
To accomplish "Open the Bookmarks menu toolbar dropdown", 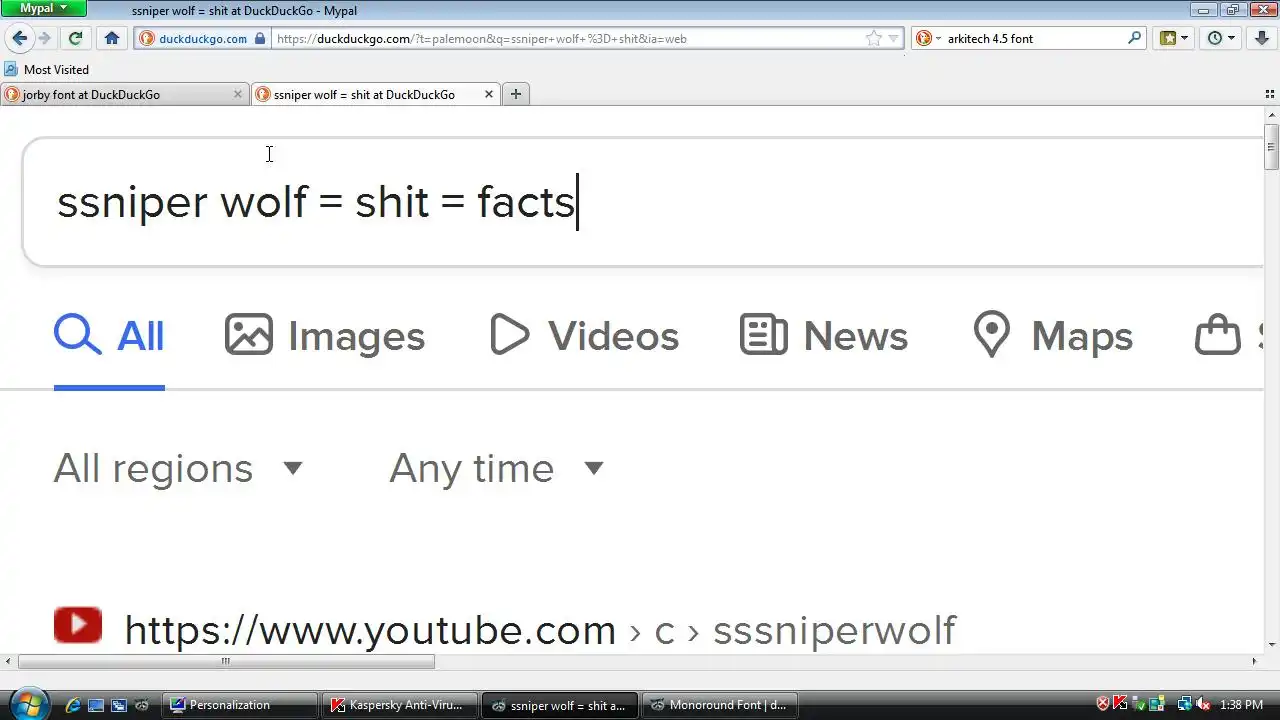I will (1174, 38).
